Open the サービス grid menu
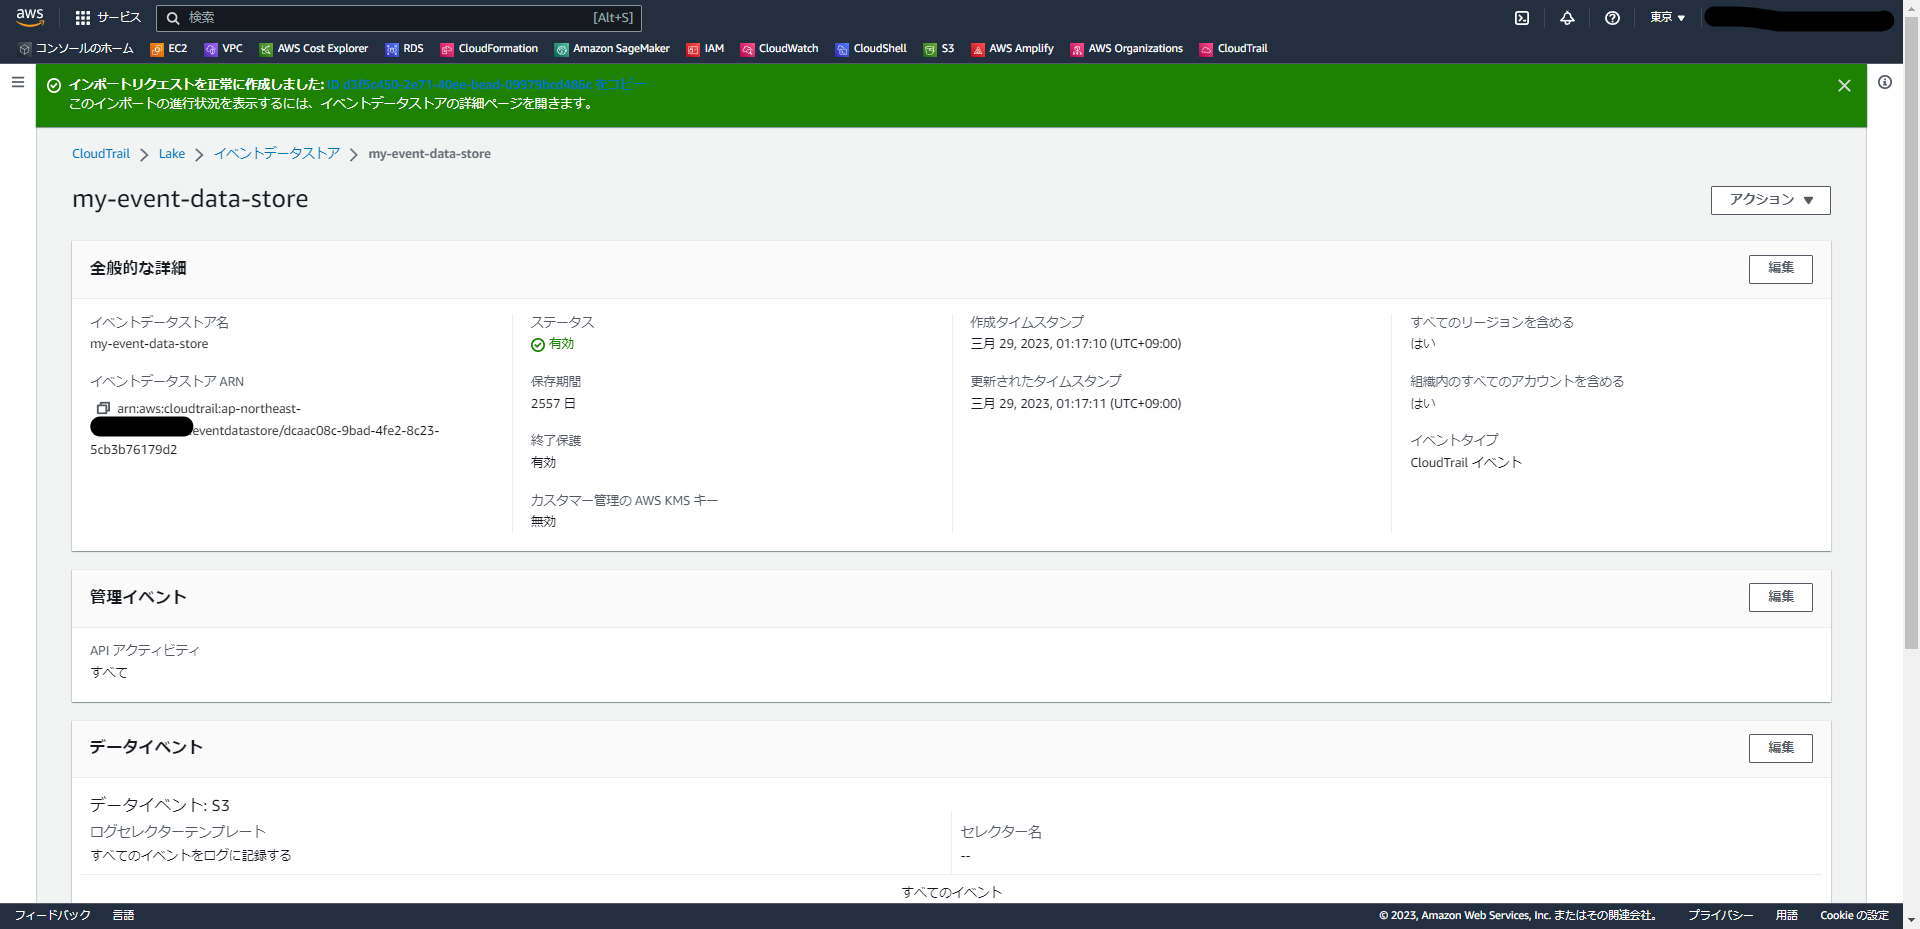Viewport: 1920px width, 929px height. pos(108,17)
